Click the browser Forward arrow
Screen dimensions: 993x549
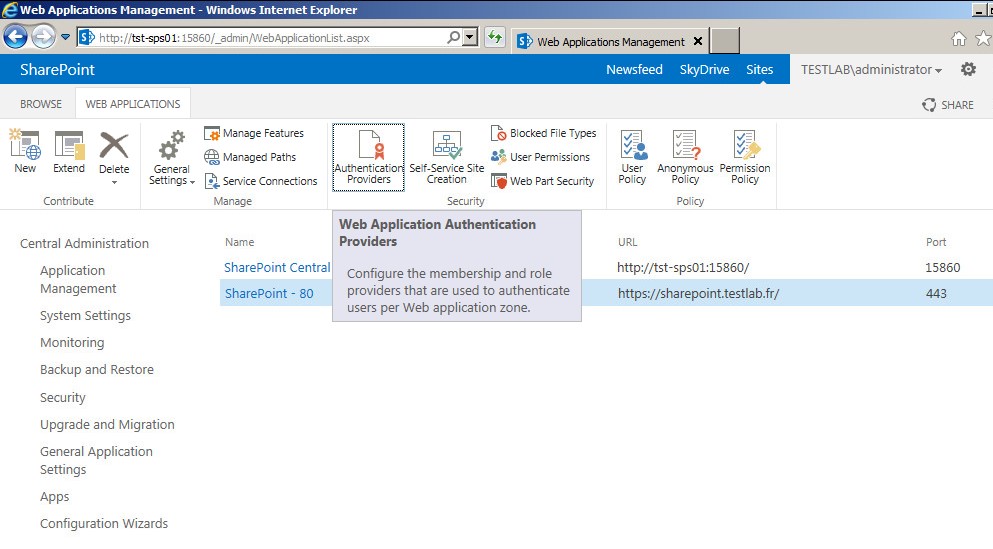(43, 37)
